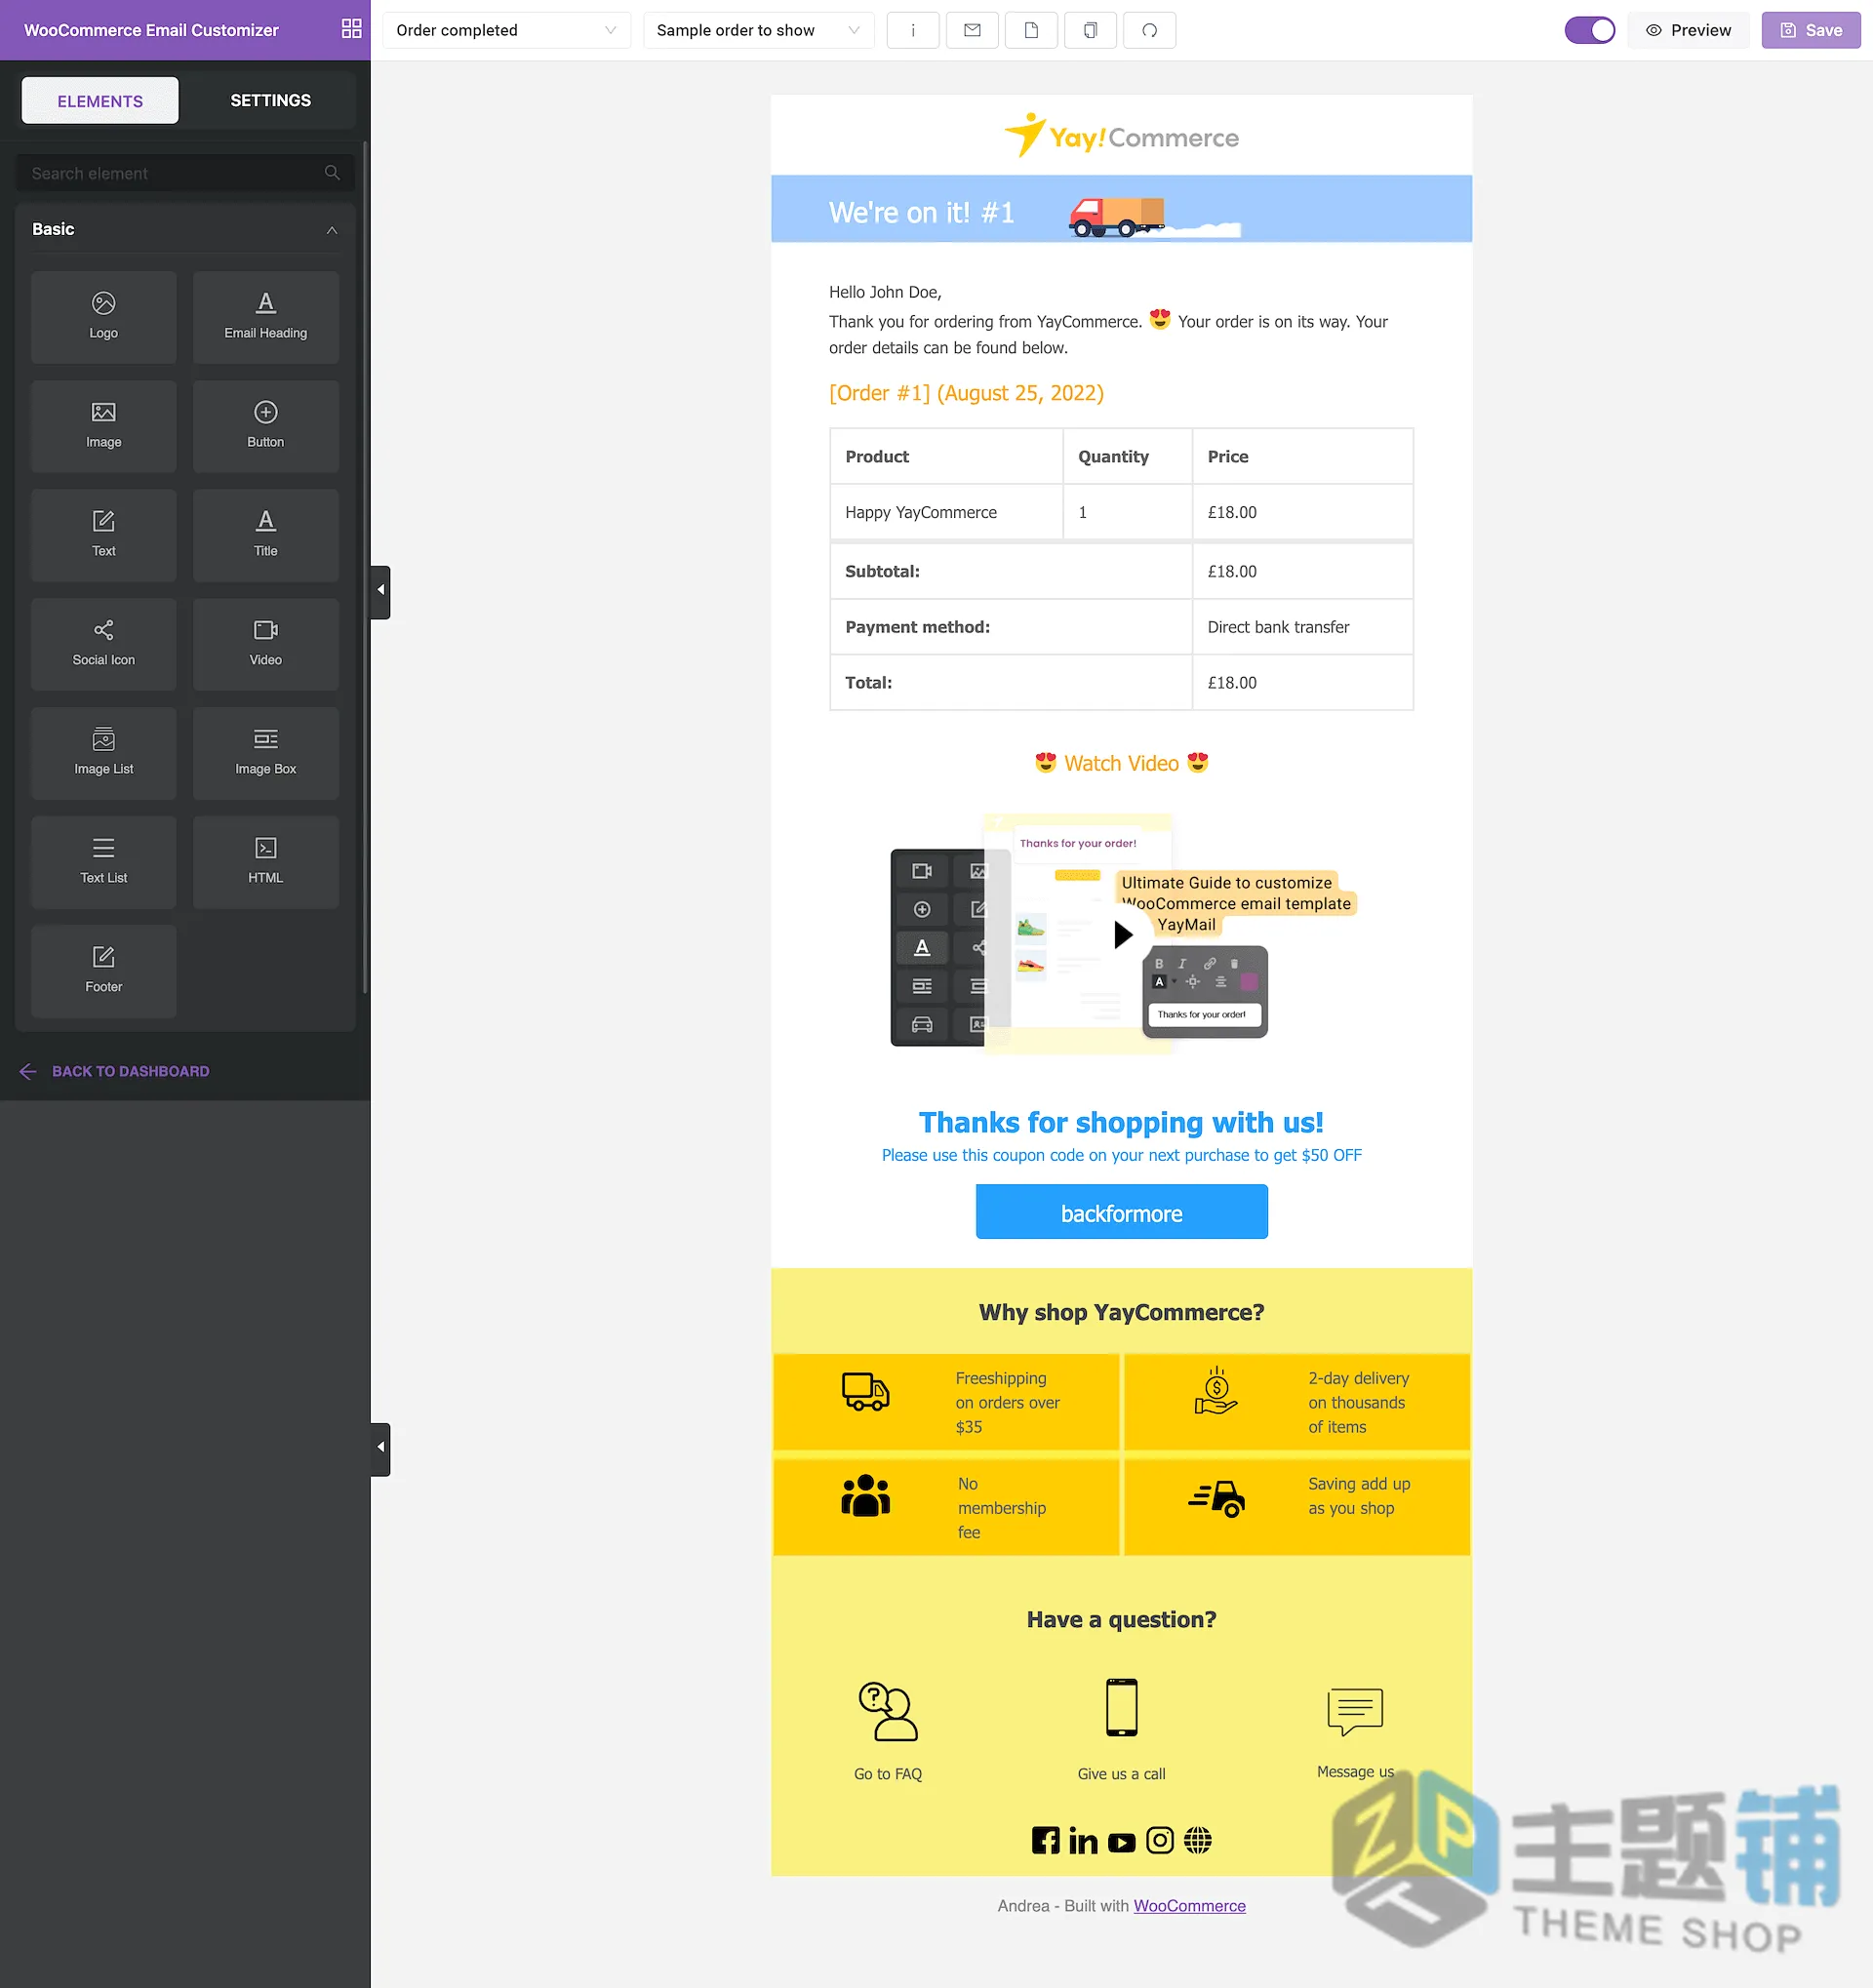
Task: Click the Give us a call phone icon
Action: pos(1121,1708)
